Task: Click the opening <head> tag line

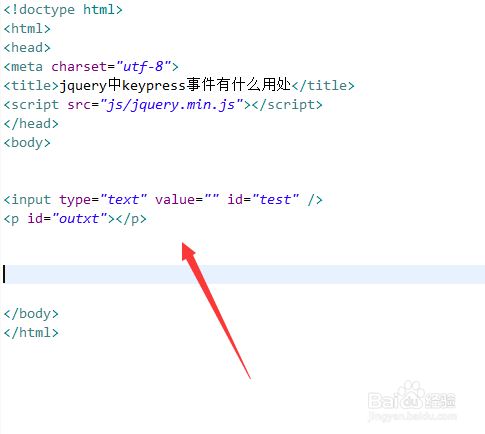Action: click(27, 48)
